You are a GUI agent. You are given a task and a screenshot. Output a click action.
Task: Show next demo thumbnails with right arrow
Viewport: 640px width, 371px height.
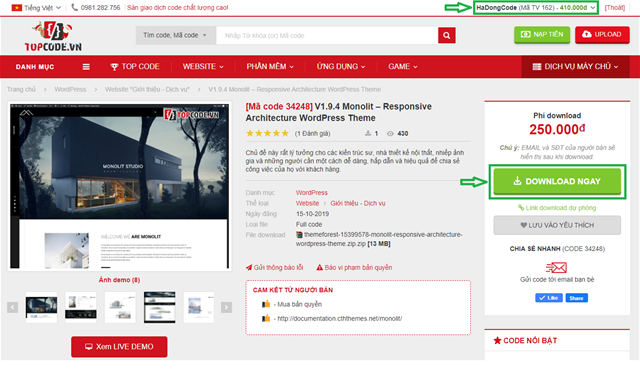227,307
